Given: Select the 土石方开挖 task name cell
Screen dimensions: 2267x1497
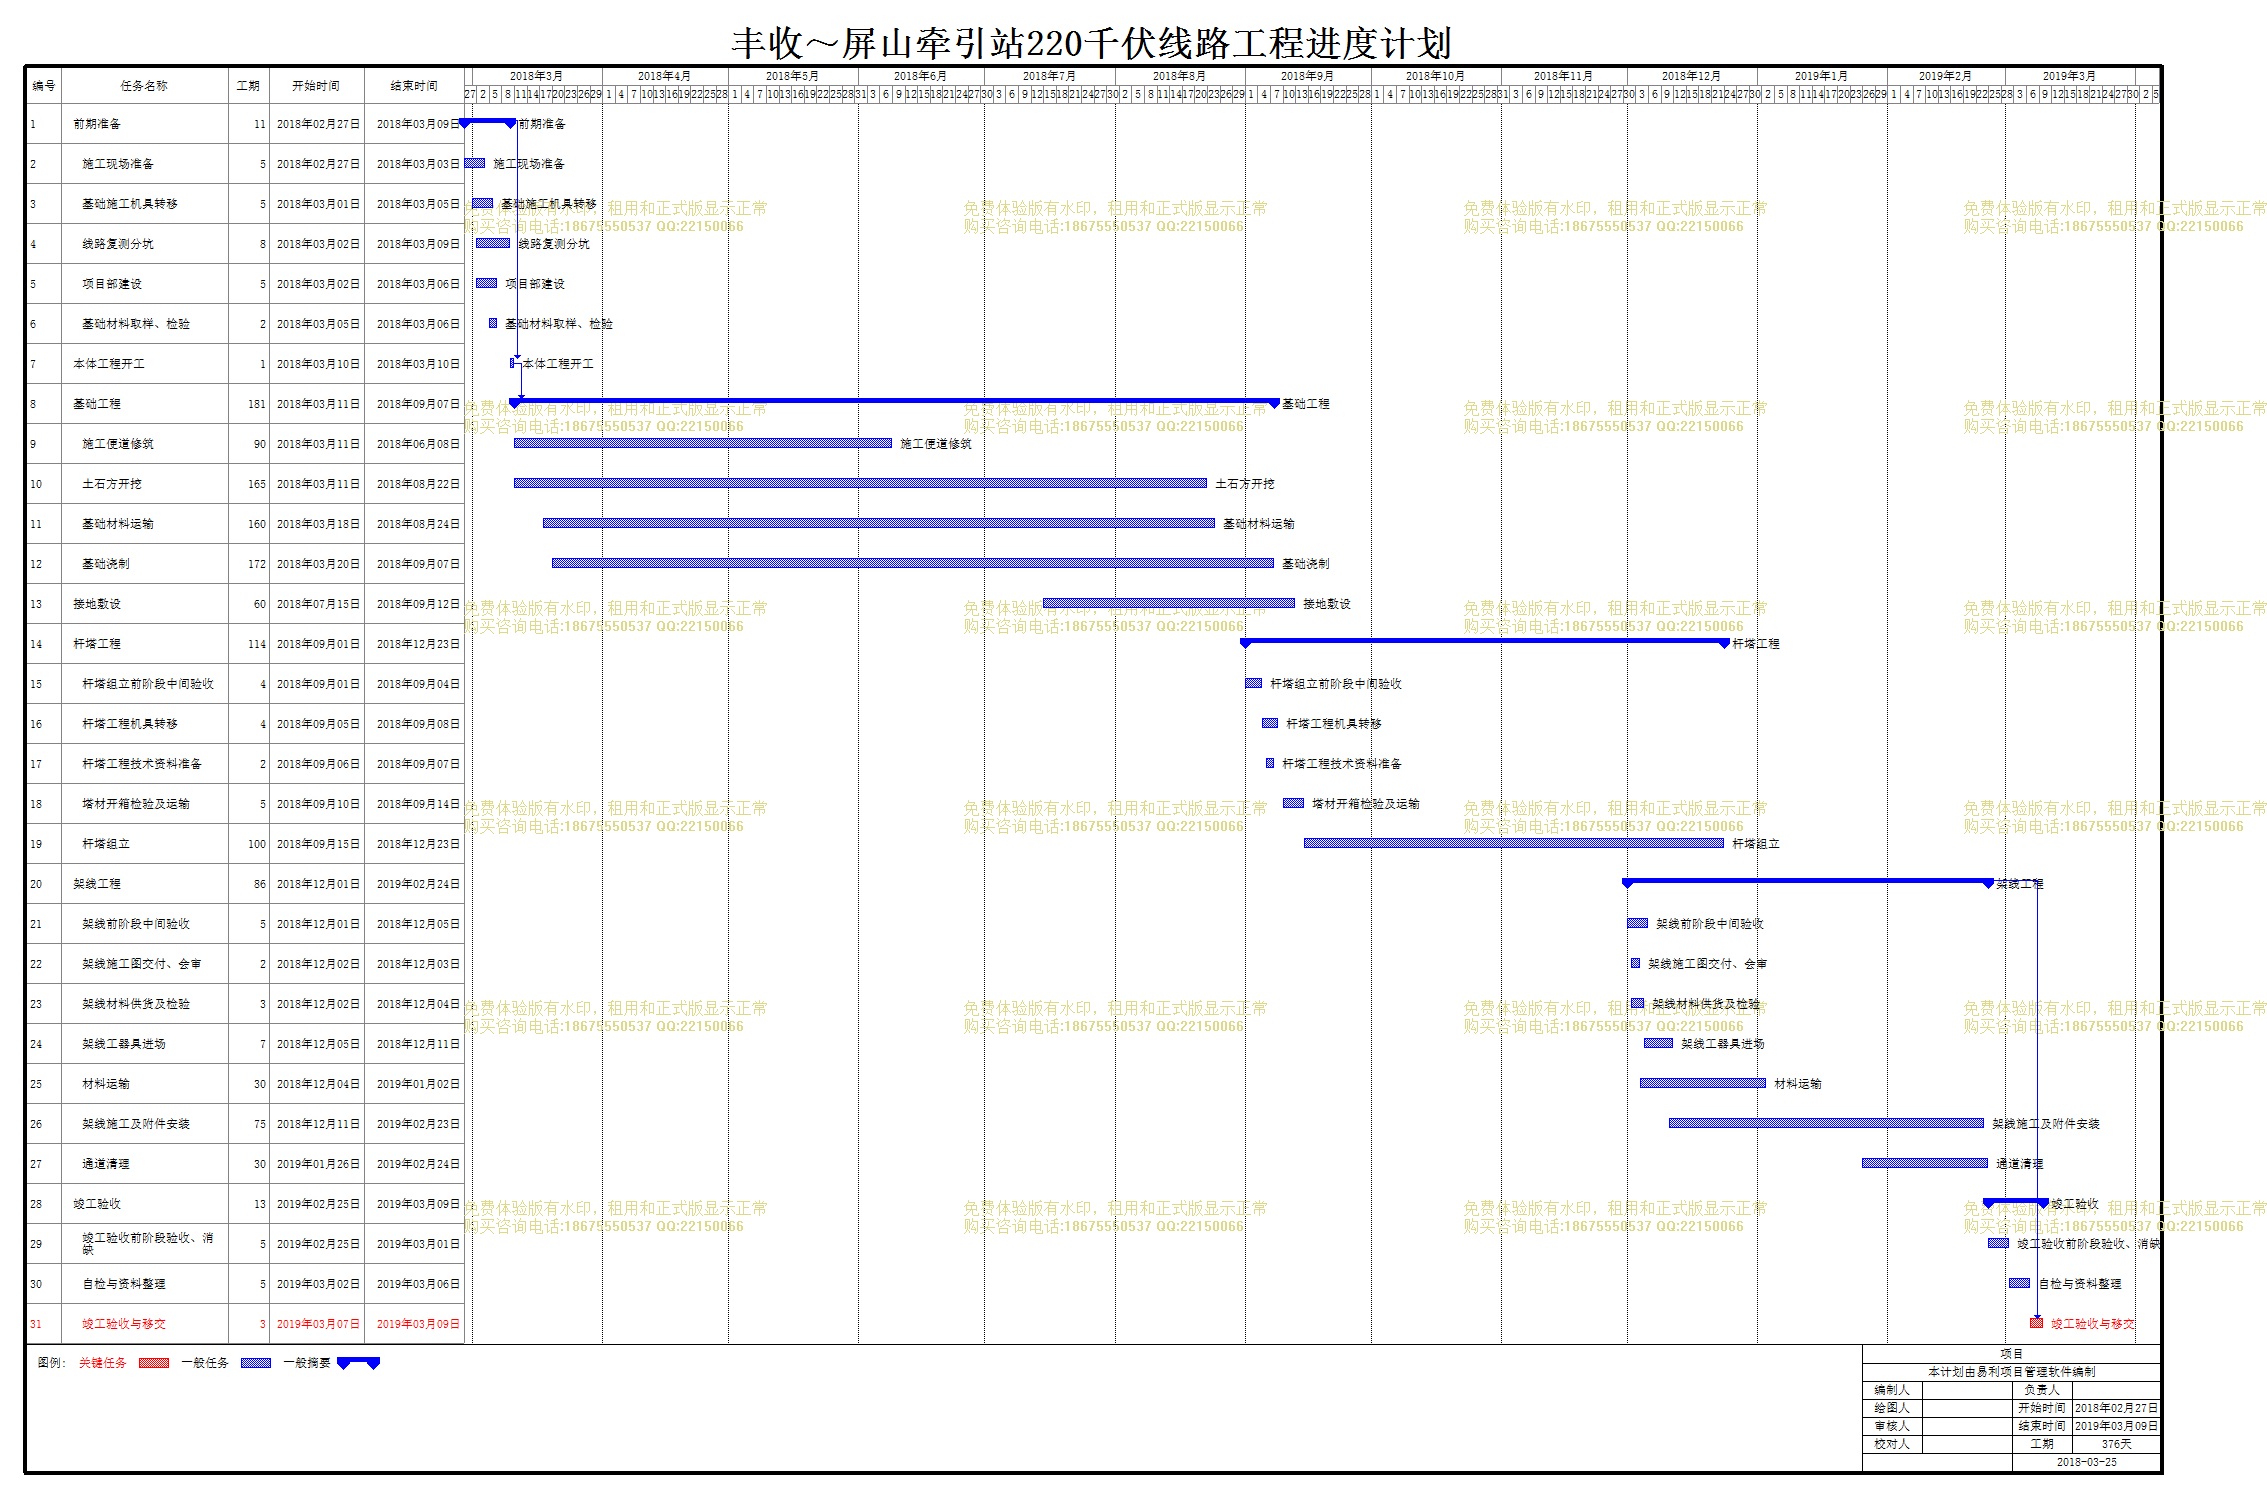Looking at the screenshot, I should (x=144, y=484).
